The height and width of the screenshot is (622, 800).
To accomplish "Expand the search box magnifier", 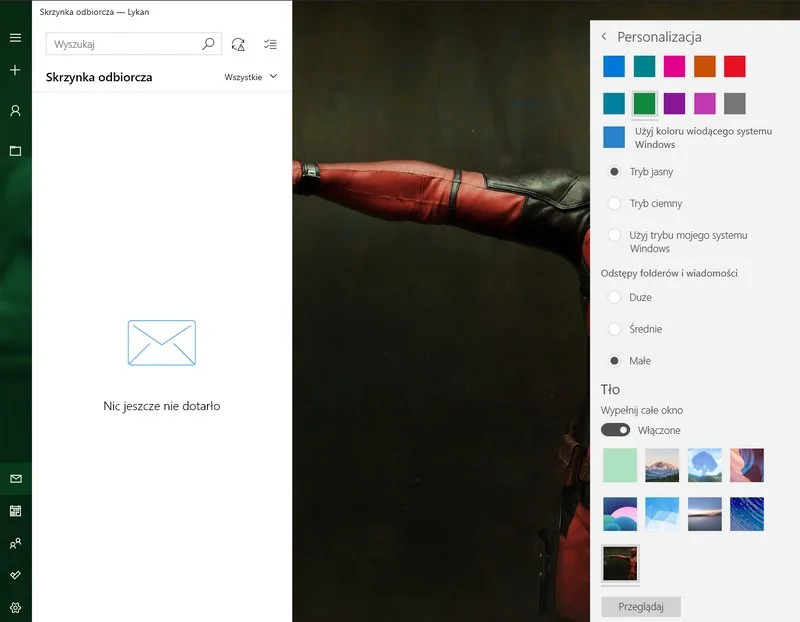I will pos(207,44).
